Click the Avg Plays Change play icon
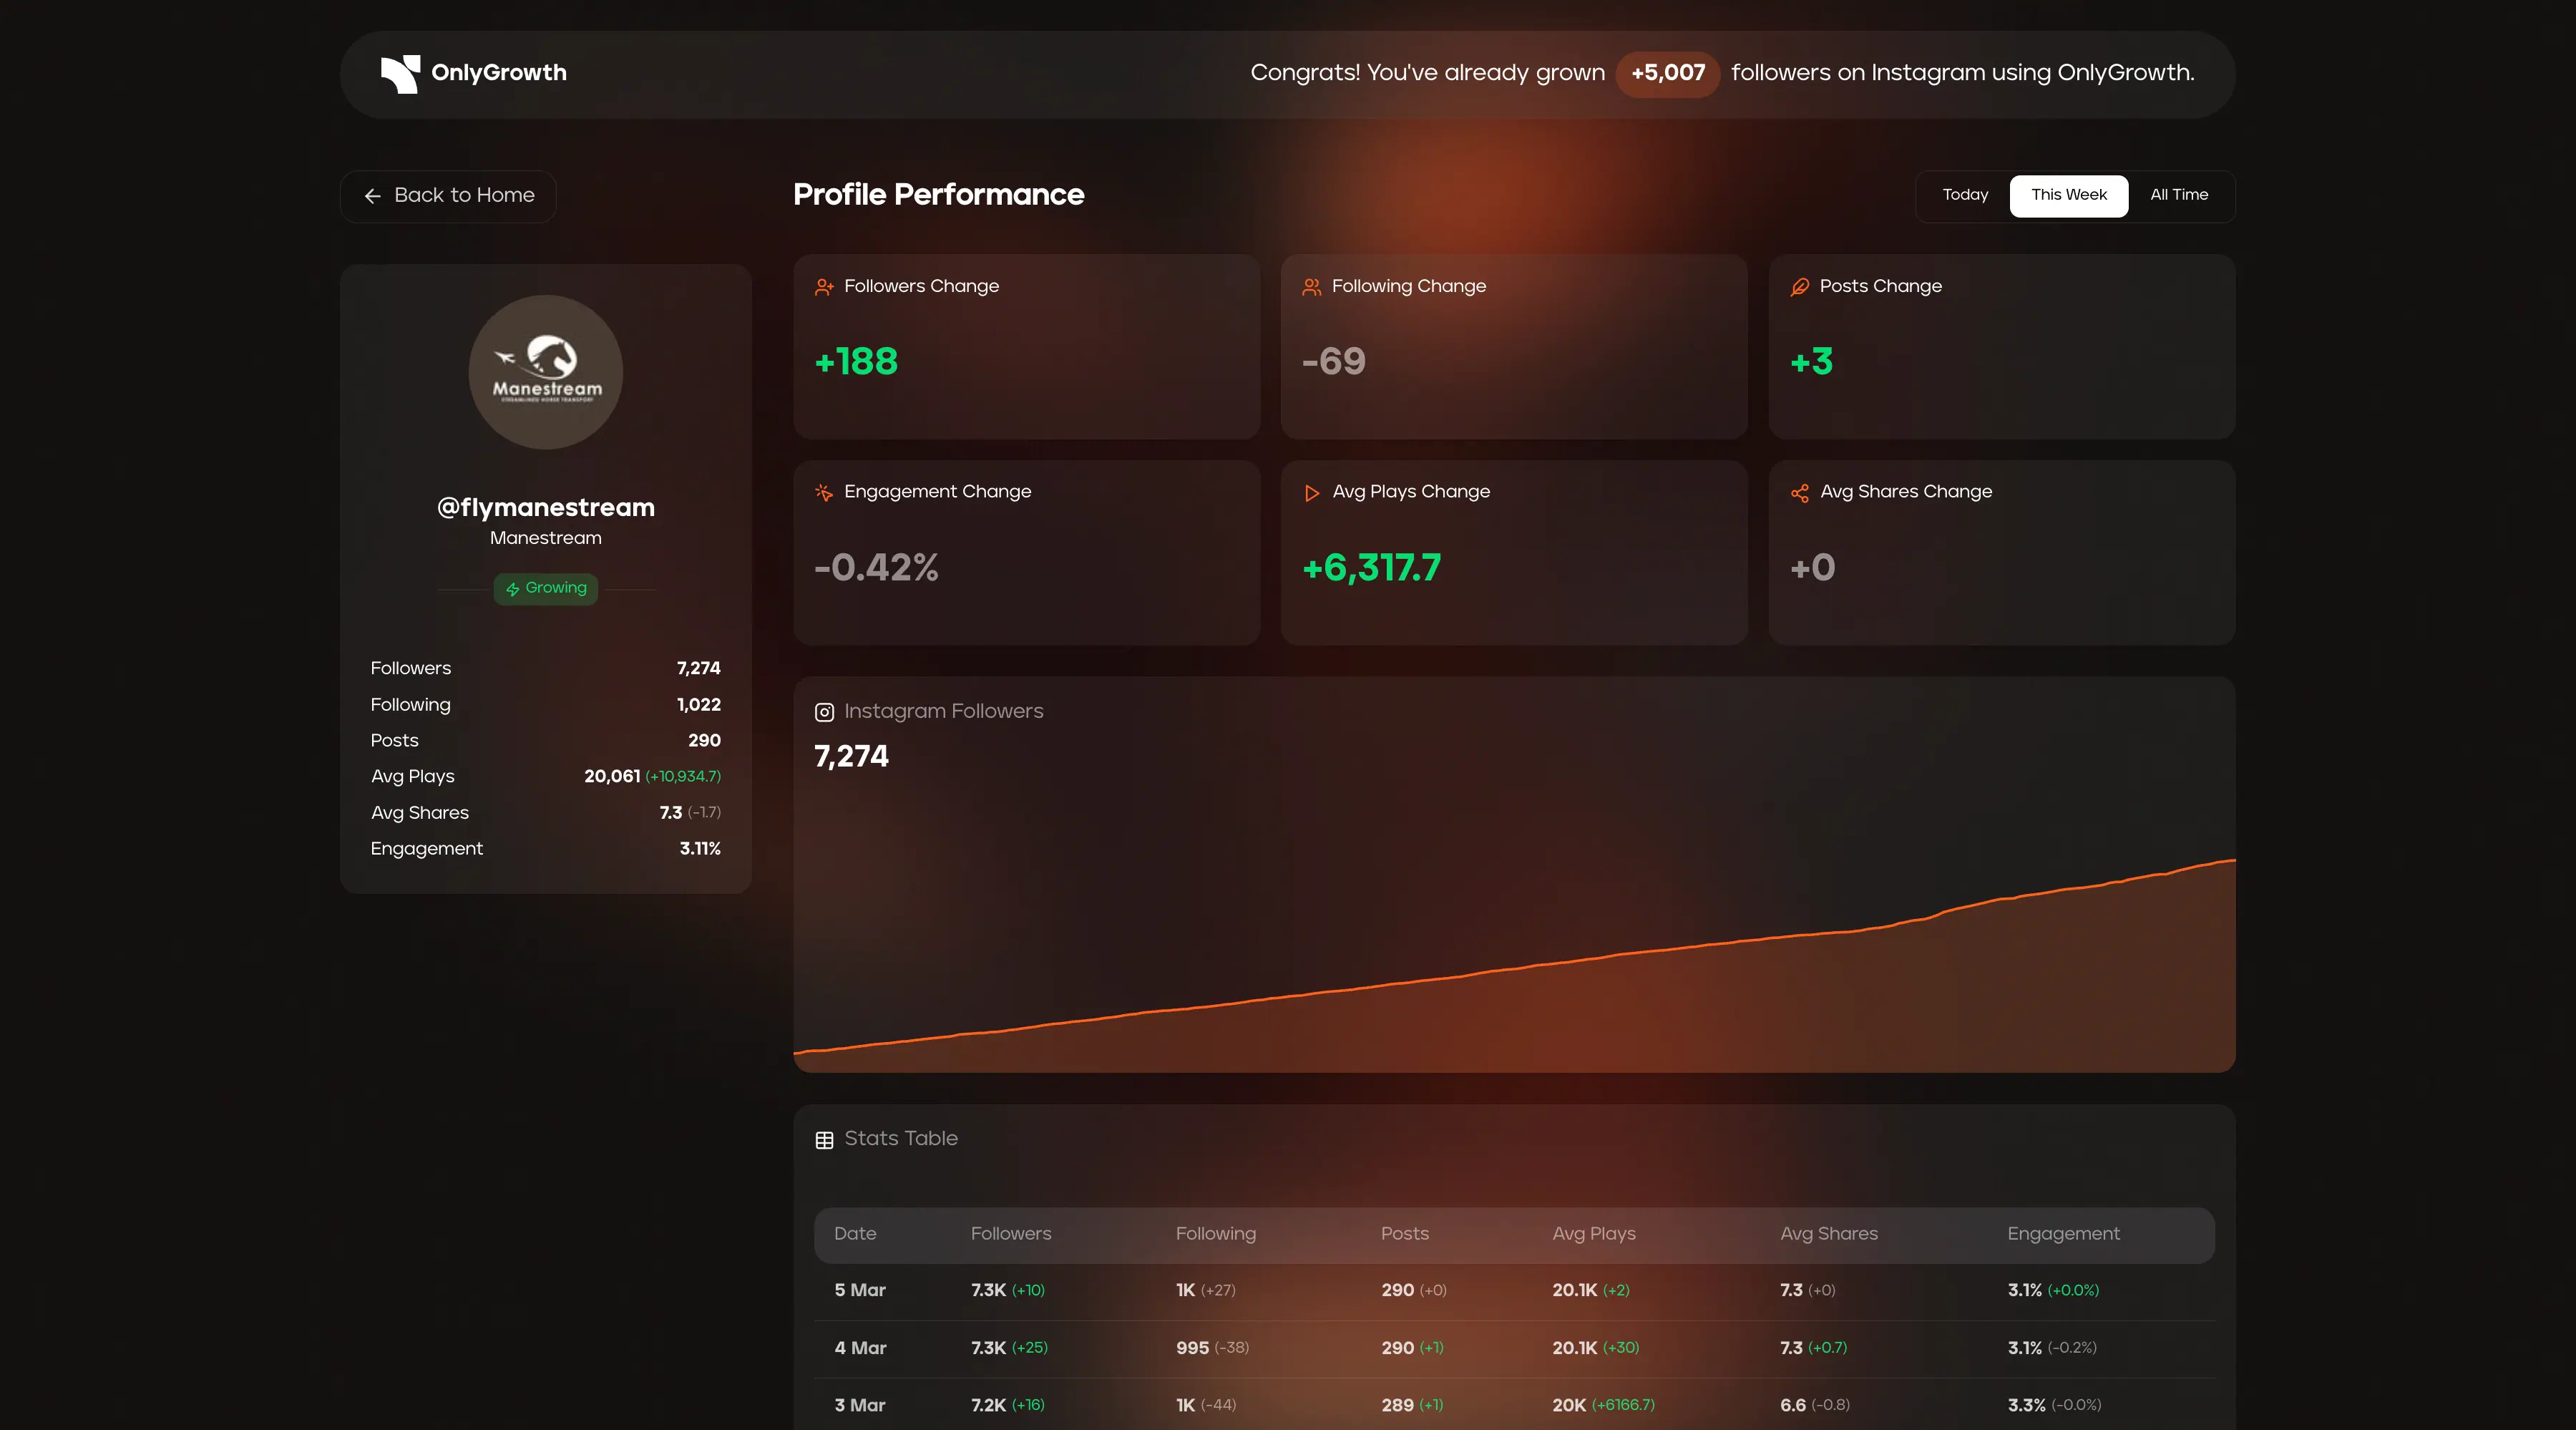This screenshot has width=2576, height=1430. [1311, 493]
